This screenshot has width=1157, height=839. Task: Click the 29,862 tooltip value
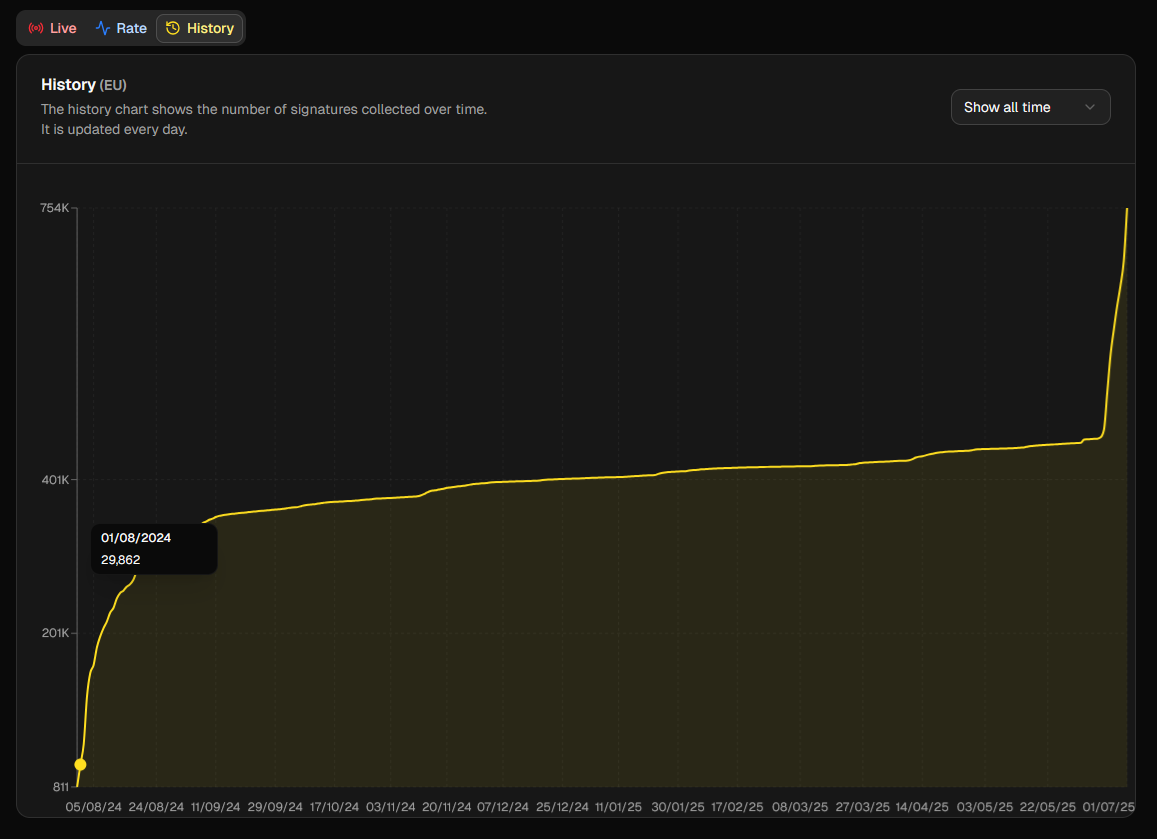(x=120, y=560)
